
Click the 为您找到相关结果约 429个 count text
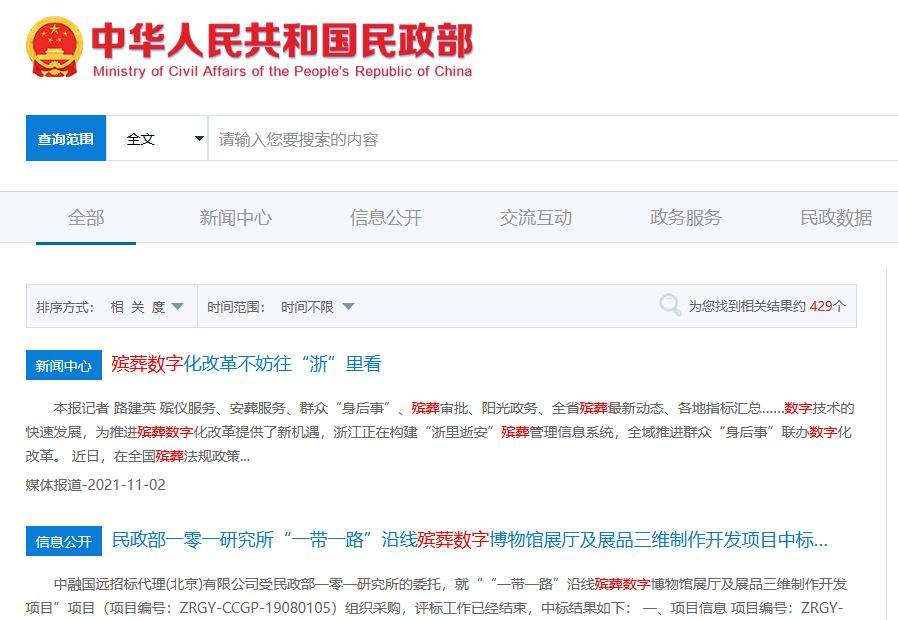(767, 306)
